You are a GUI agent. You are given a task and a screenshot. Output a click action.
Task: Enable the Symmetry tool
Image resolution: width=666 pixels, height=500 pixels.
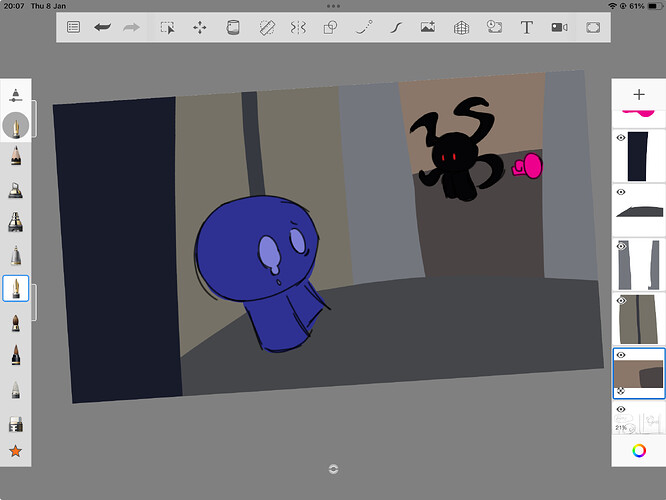pos(298,27)
